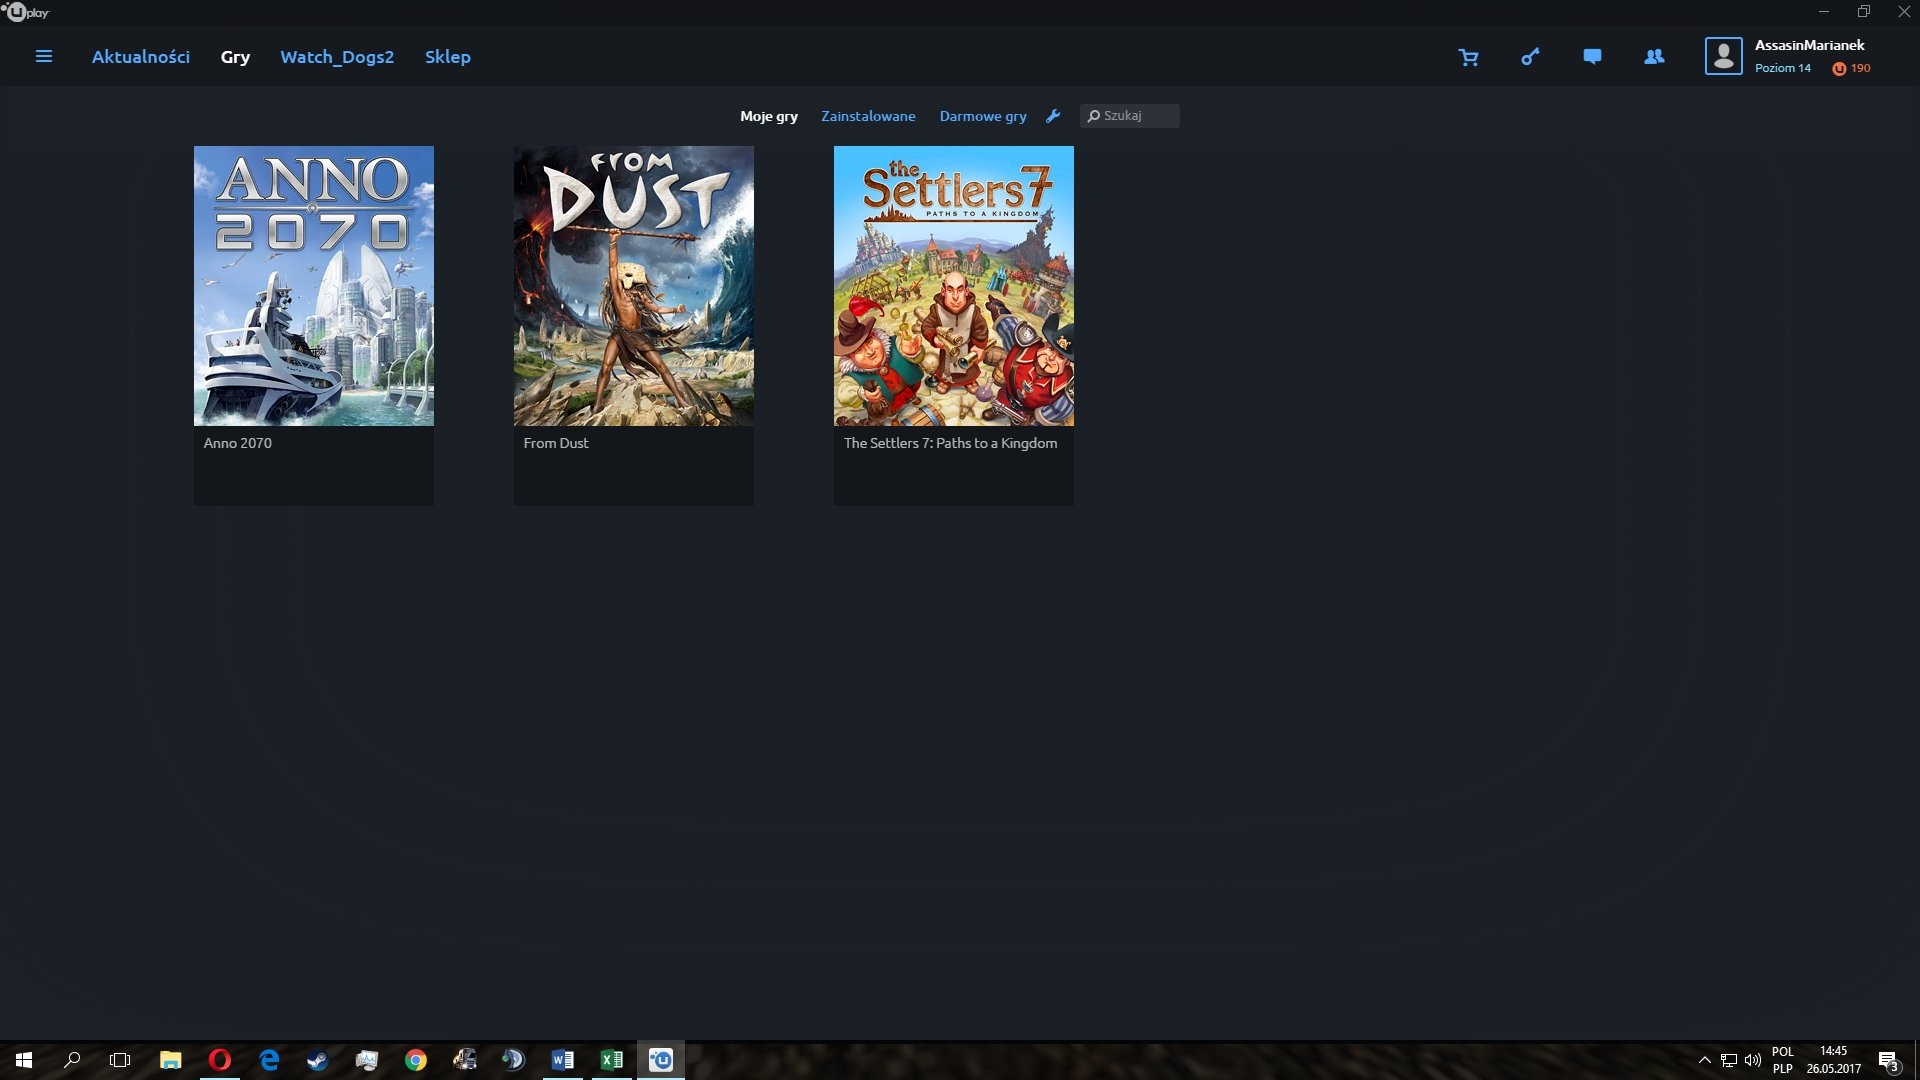The width and height of the screenshot is (1920, 1080).
Task: Click the activate key icon
Action: click(x=1530, y=57)
